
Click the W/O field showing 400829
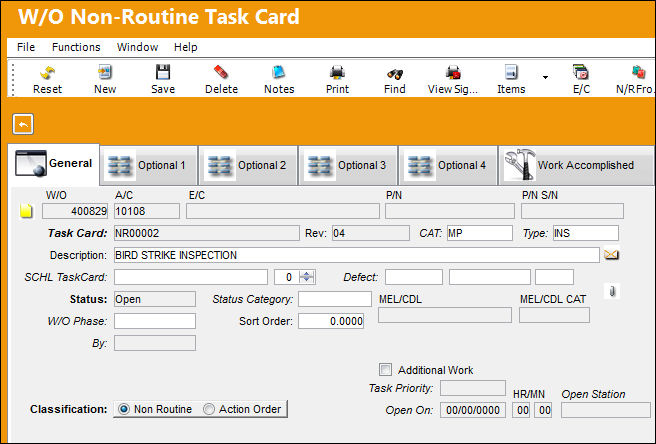click(75, 211)
